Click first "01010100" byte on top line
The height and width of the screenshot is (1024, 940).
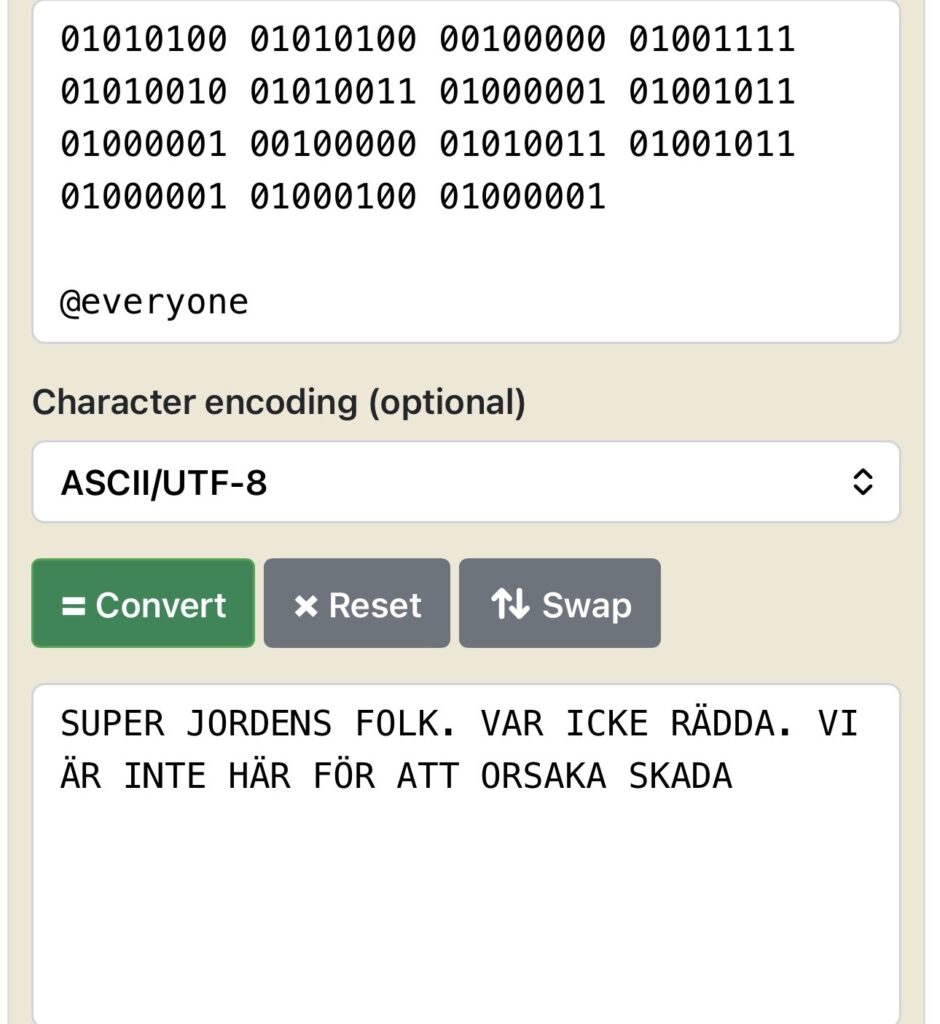(143, 39)
